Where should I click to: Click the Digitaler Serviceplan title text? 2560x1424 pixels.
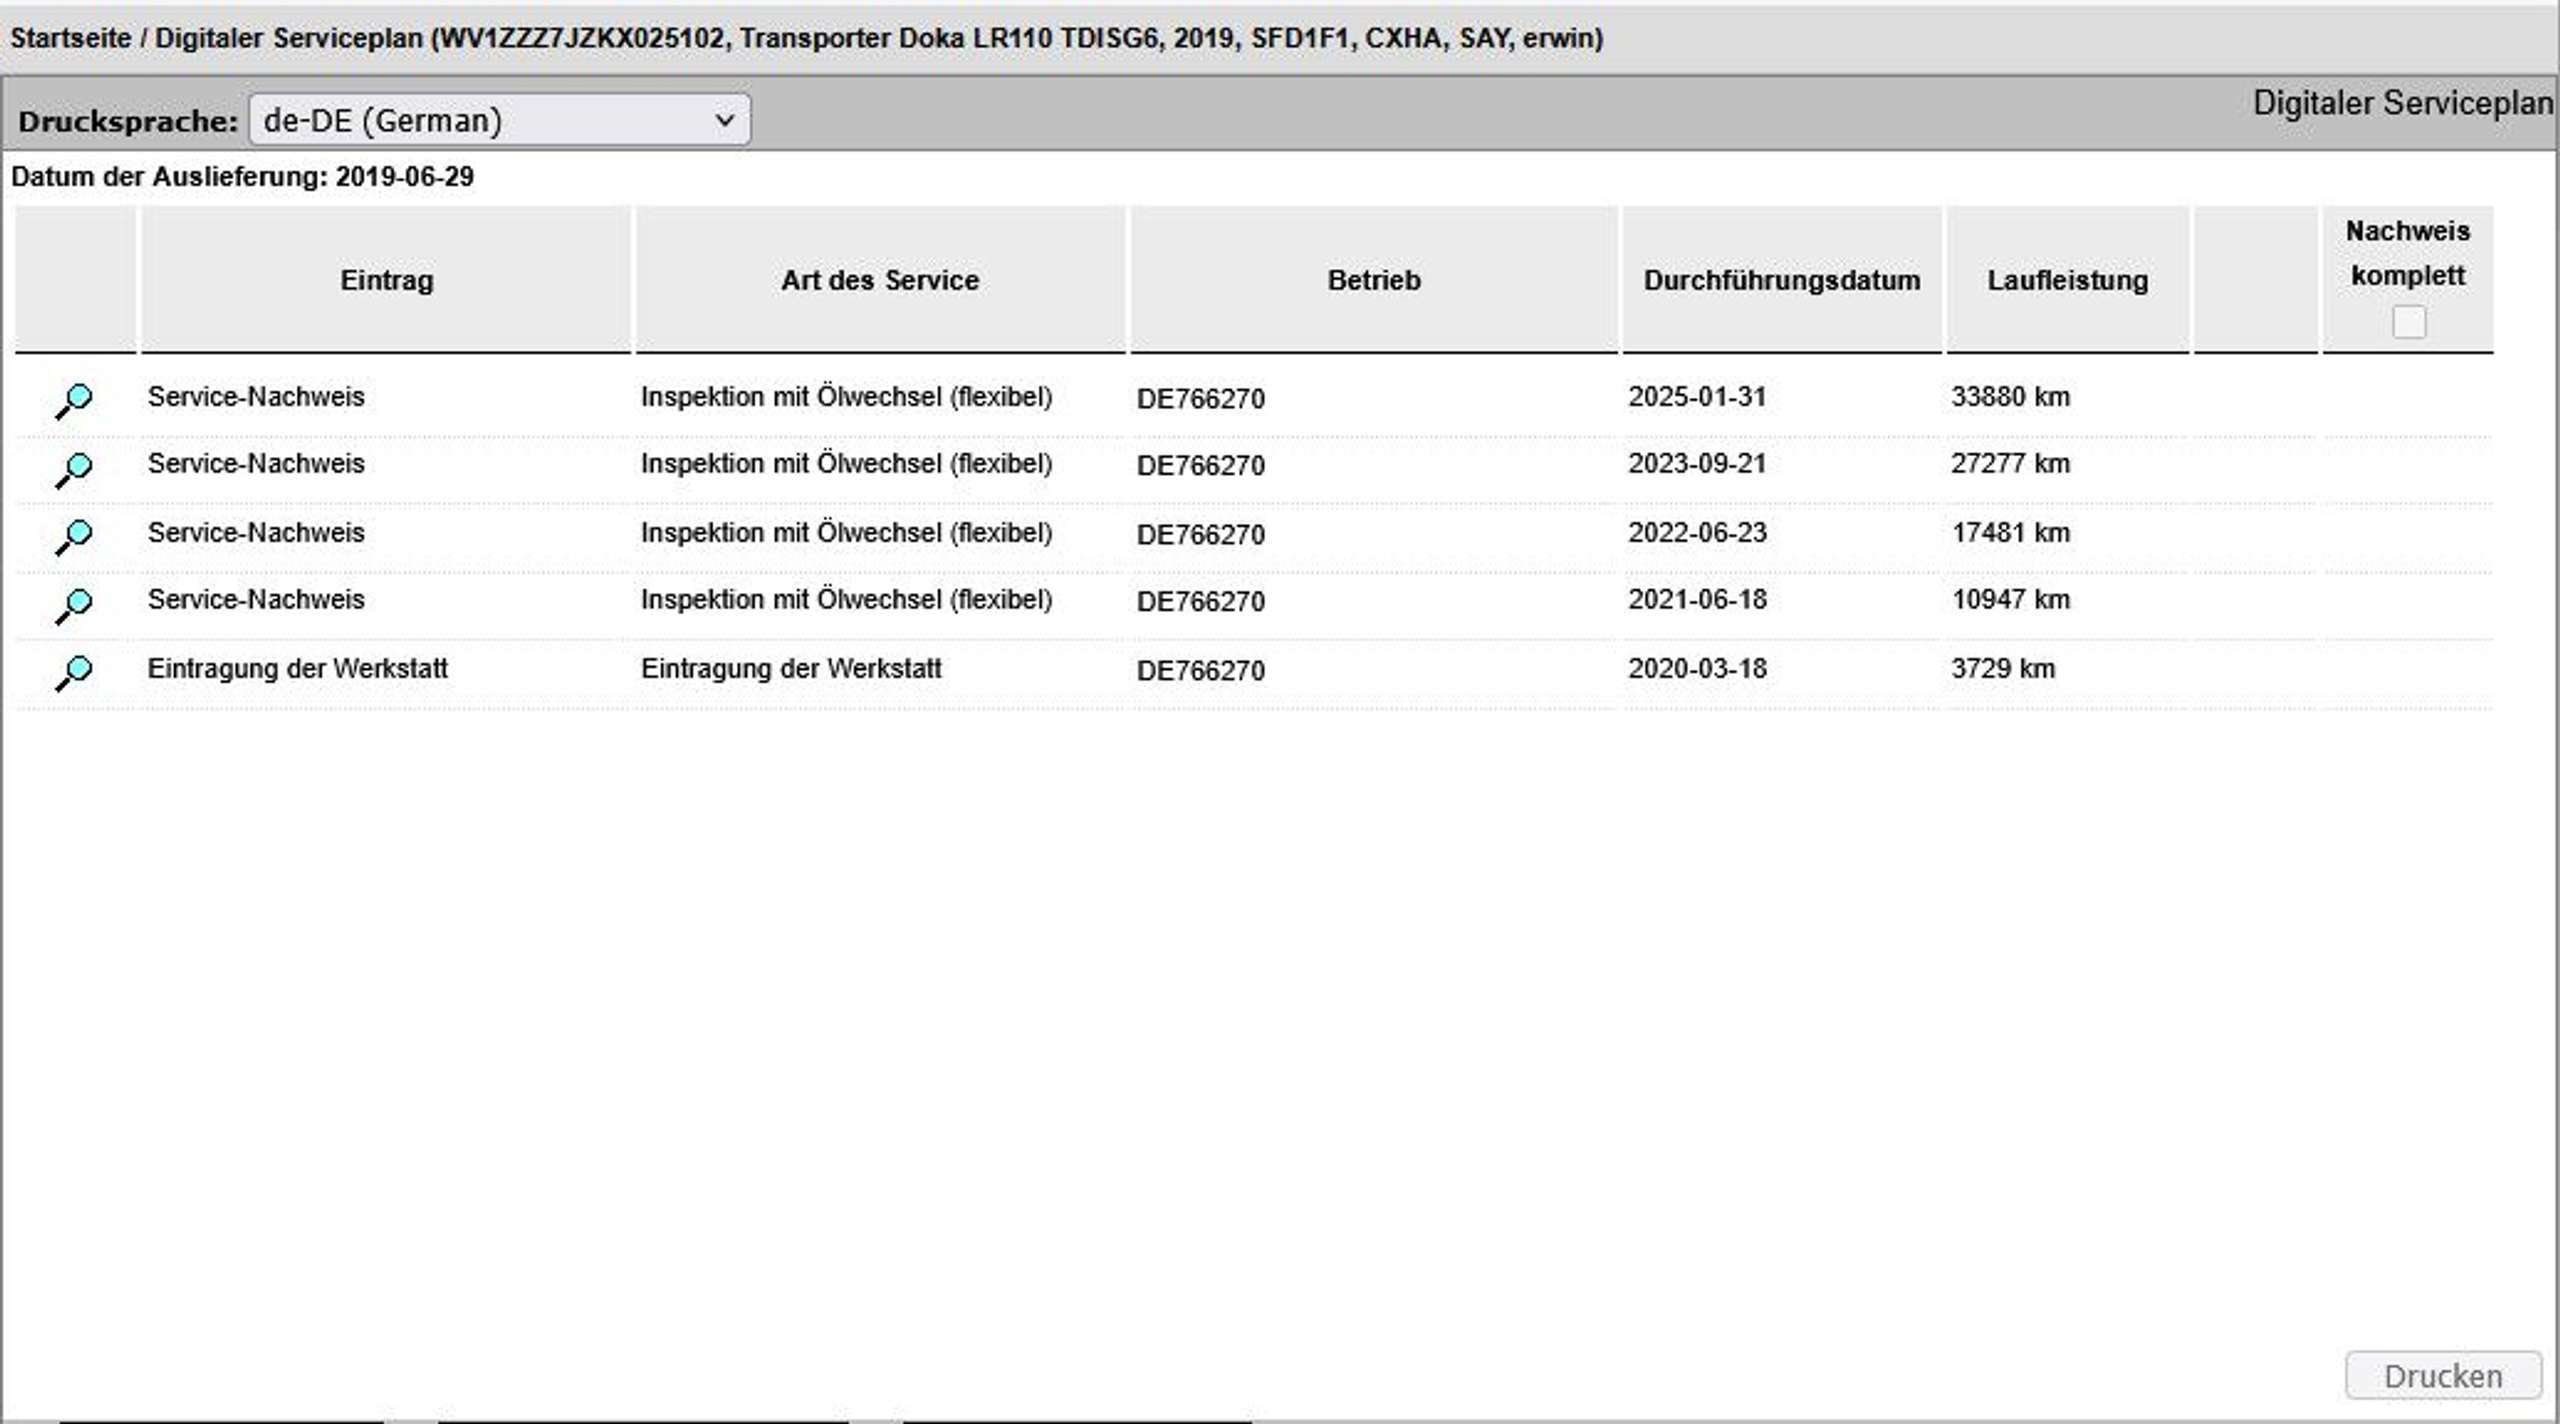(x=2402, y=103)
